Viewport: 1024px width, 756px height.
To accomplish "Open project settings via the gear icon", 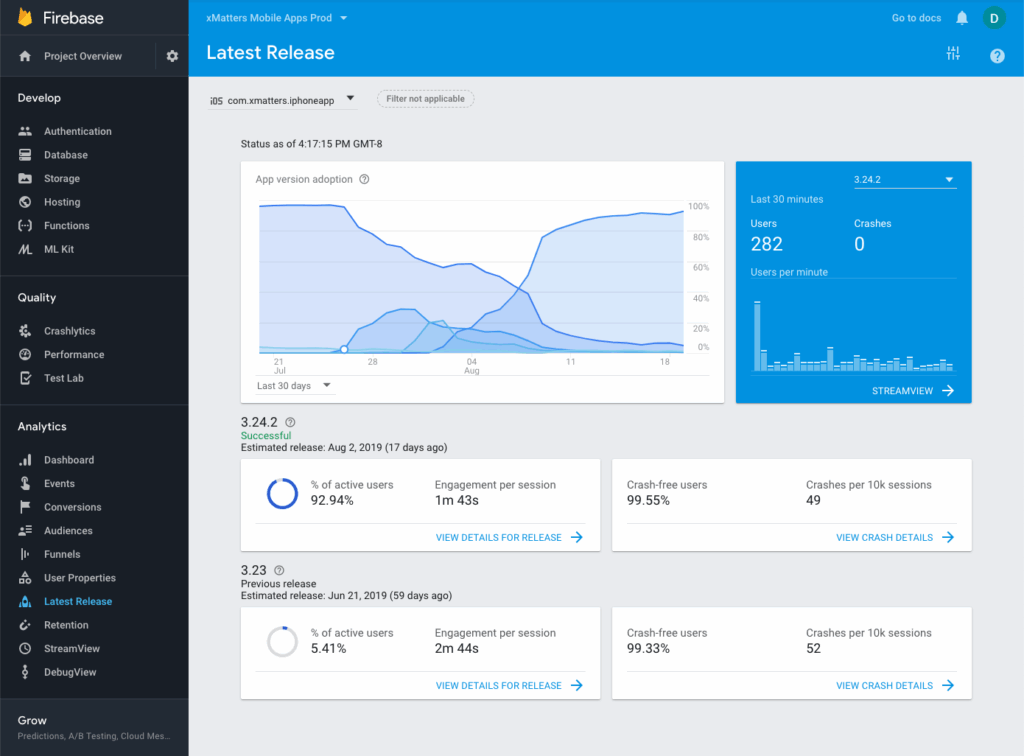I will click(171, 56).
